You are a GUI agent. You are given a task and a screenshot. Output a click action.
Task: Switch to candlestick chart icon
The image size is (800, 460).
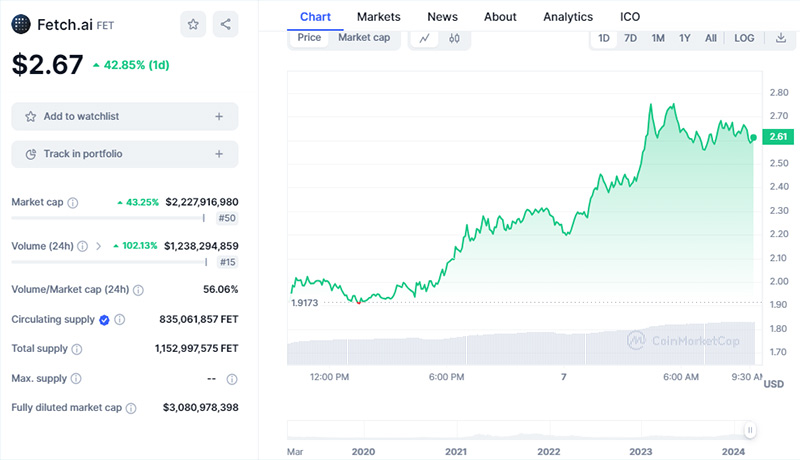[454, 38]
